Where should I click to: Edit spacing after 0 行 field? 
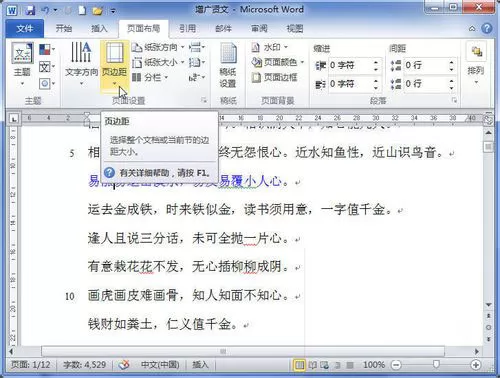[x=425, y=84]
